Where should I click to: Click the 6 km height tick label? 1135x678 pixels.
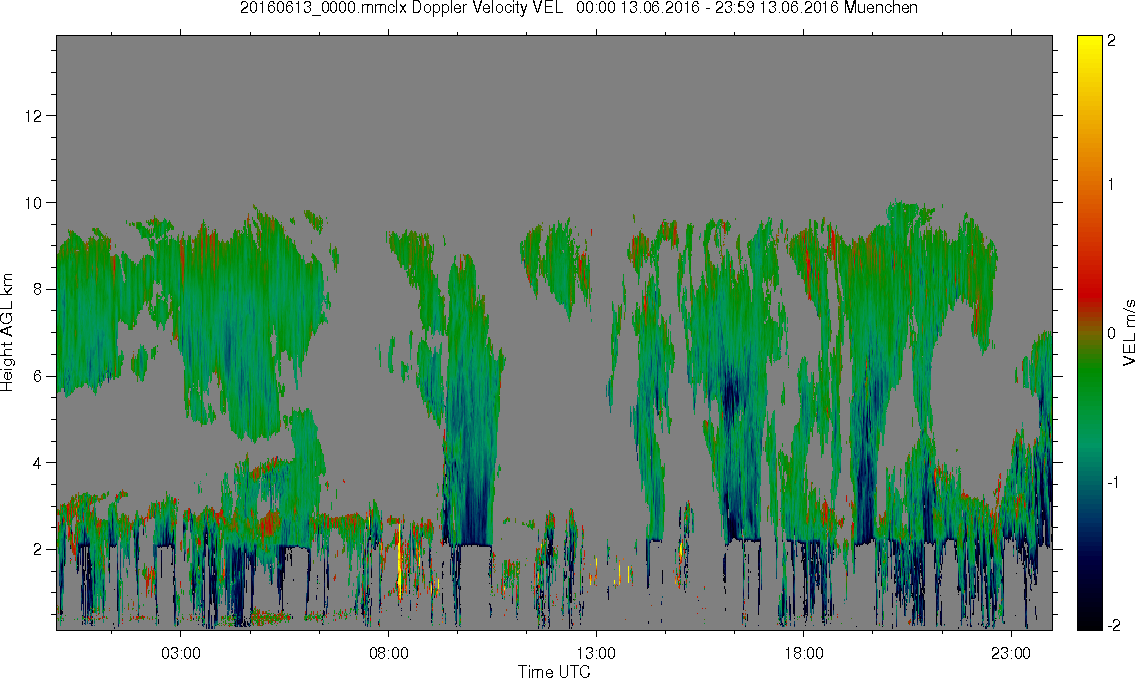(x=38, y=376)
